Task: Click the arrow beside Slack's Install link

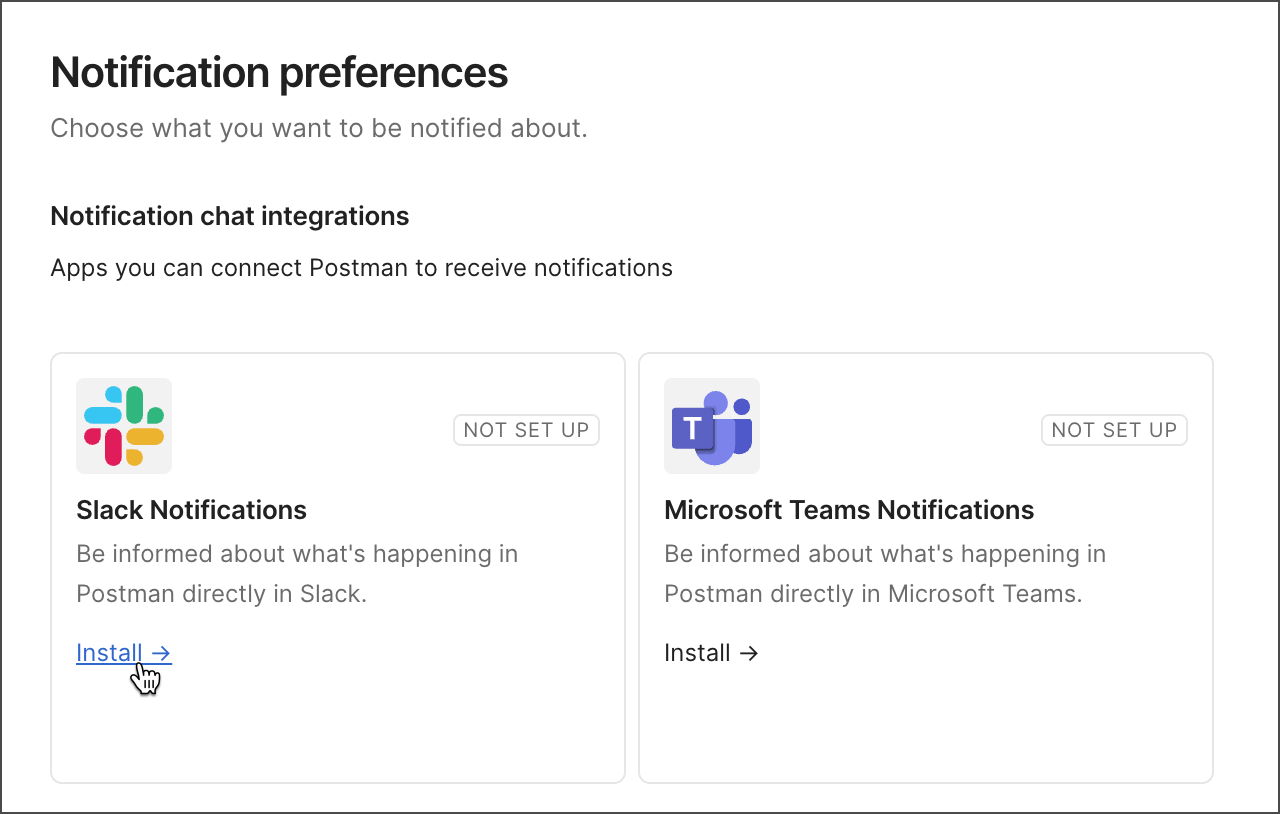Action: [x=161, y=653]
